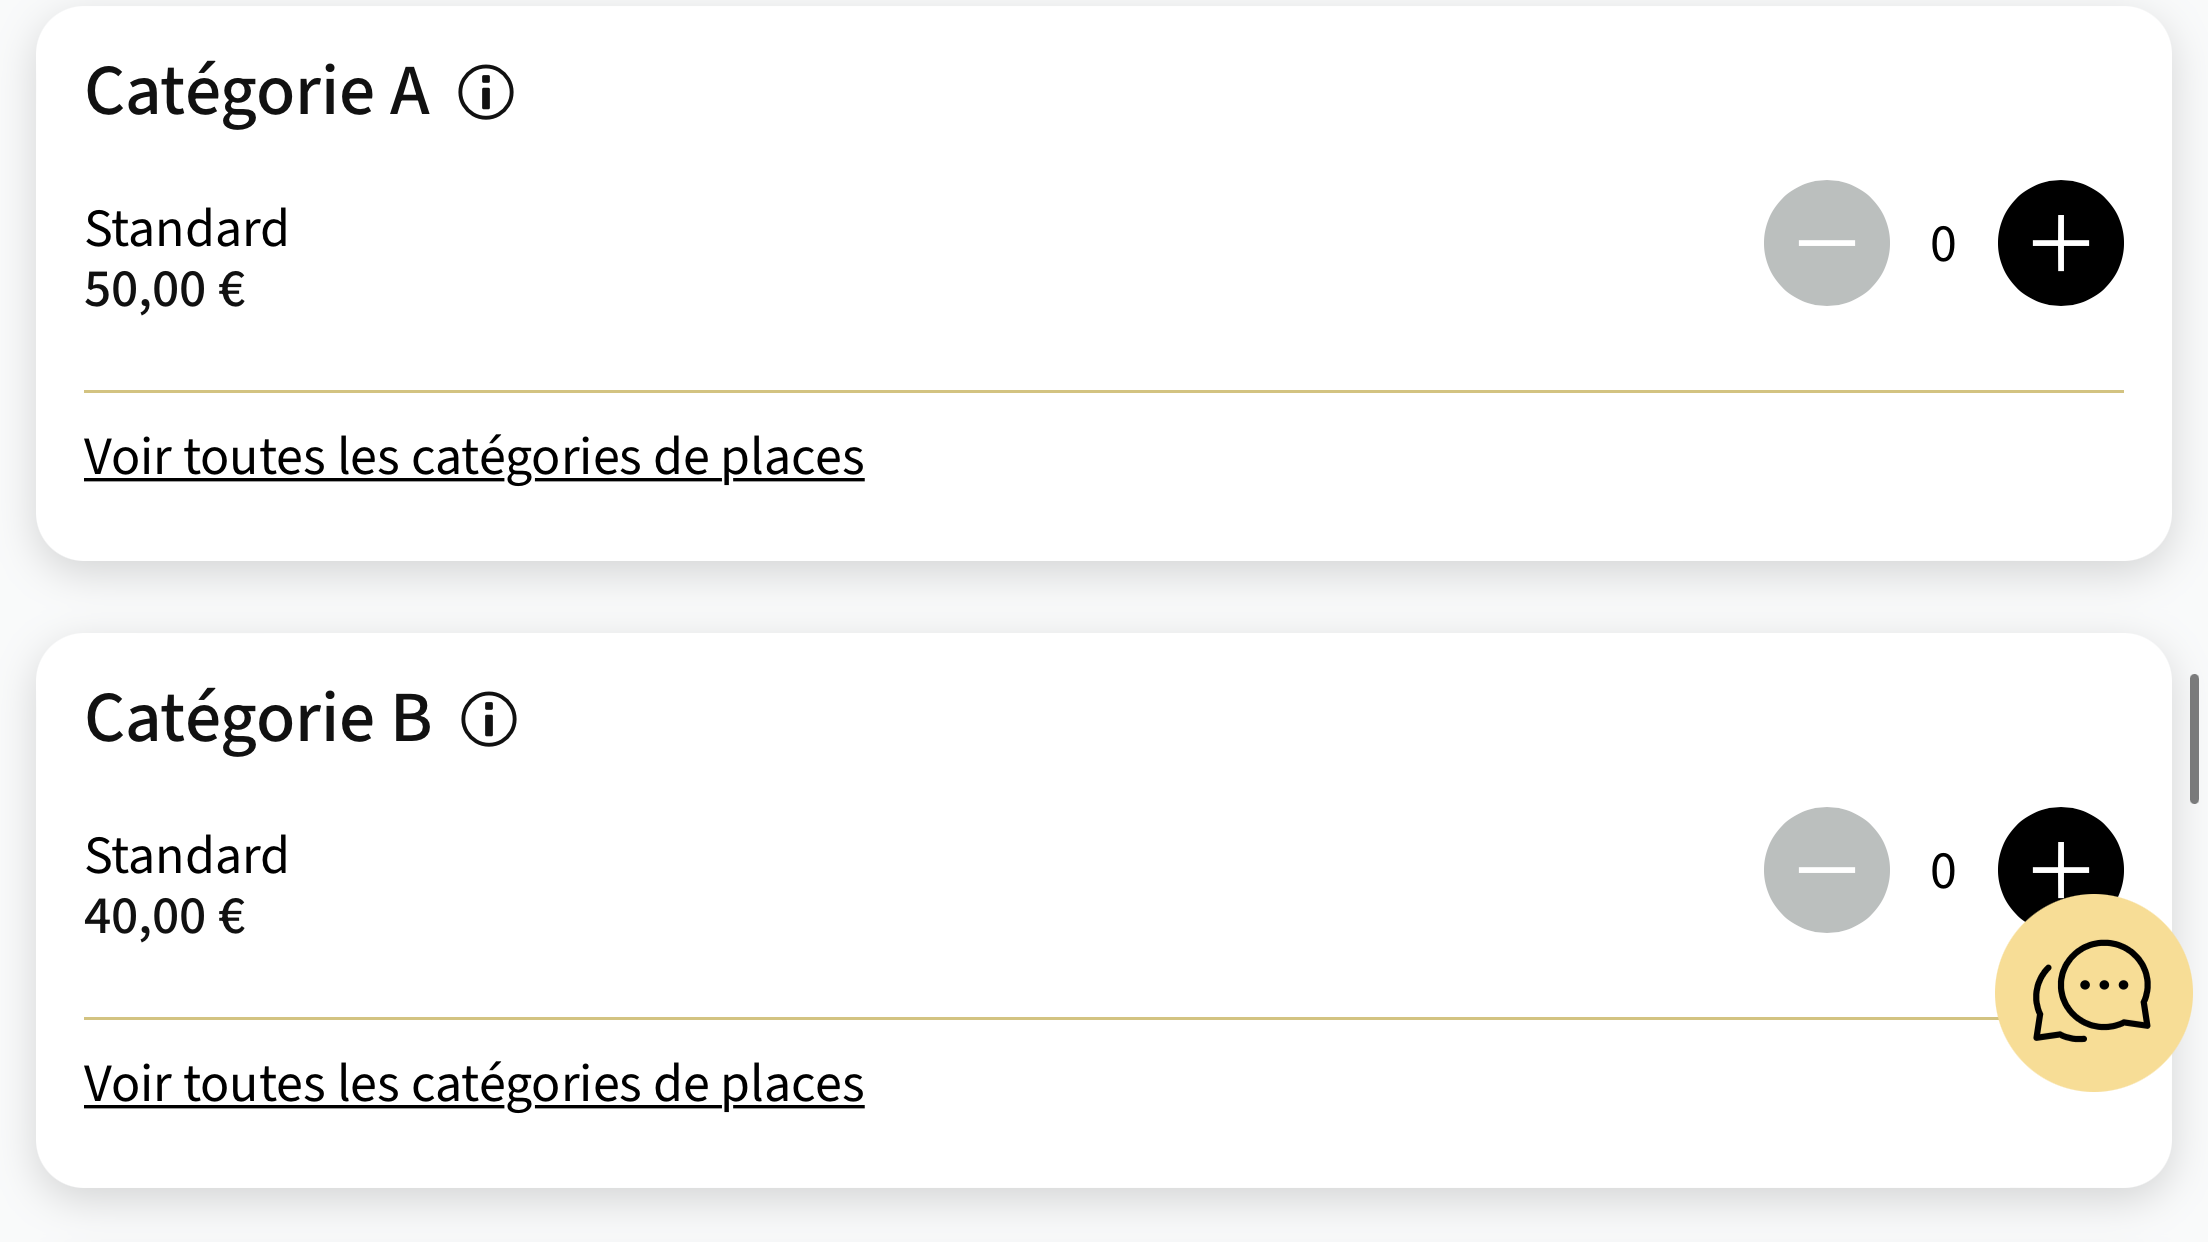The height and width of the screenshot is (1242, 2208).
Task: Click the Catégorie B heading text
Action: pyautogui.click(x=259, y=719)
